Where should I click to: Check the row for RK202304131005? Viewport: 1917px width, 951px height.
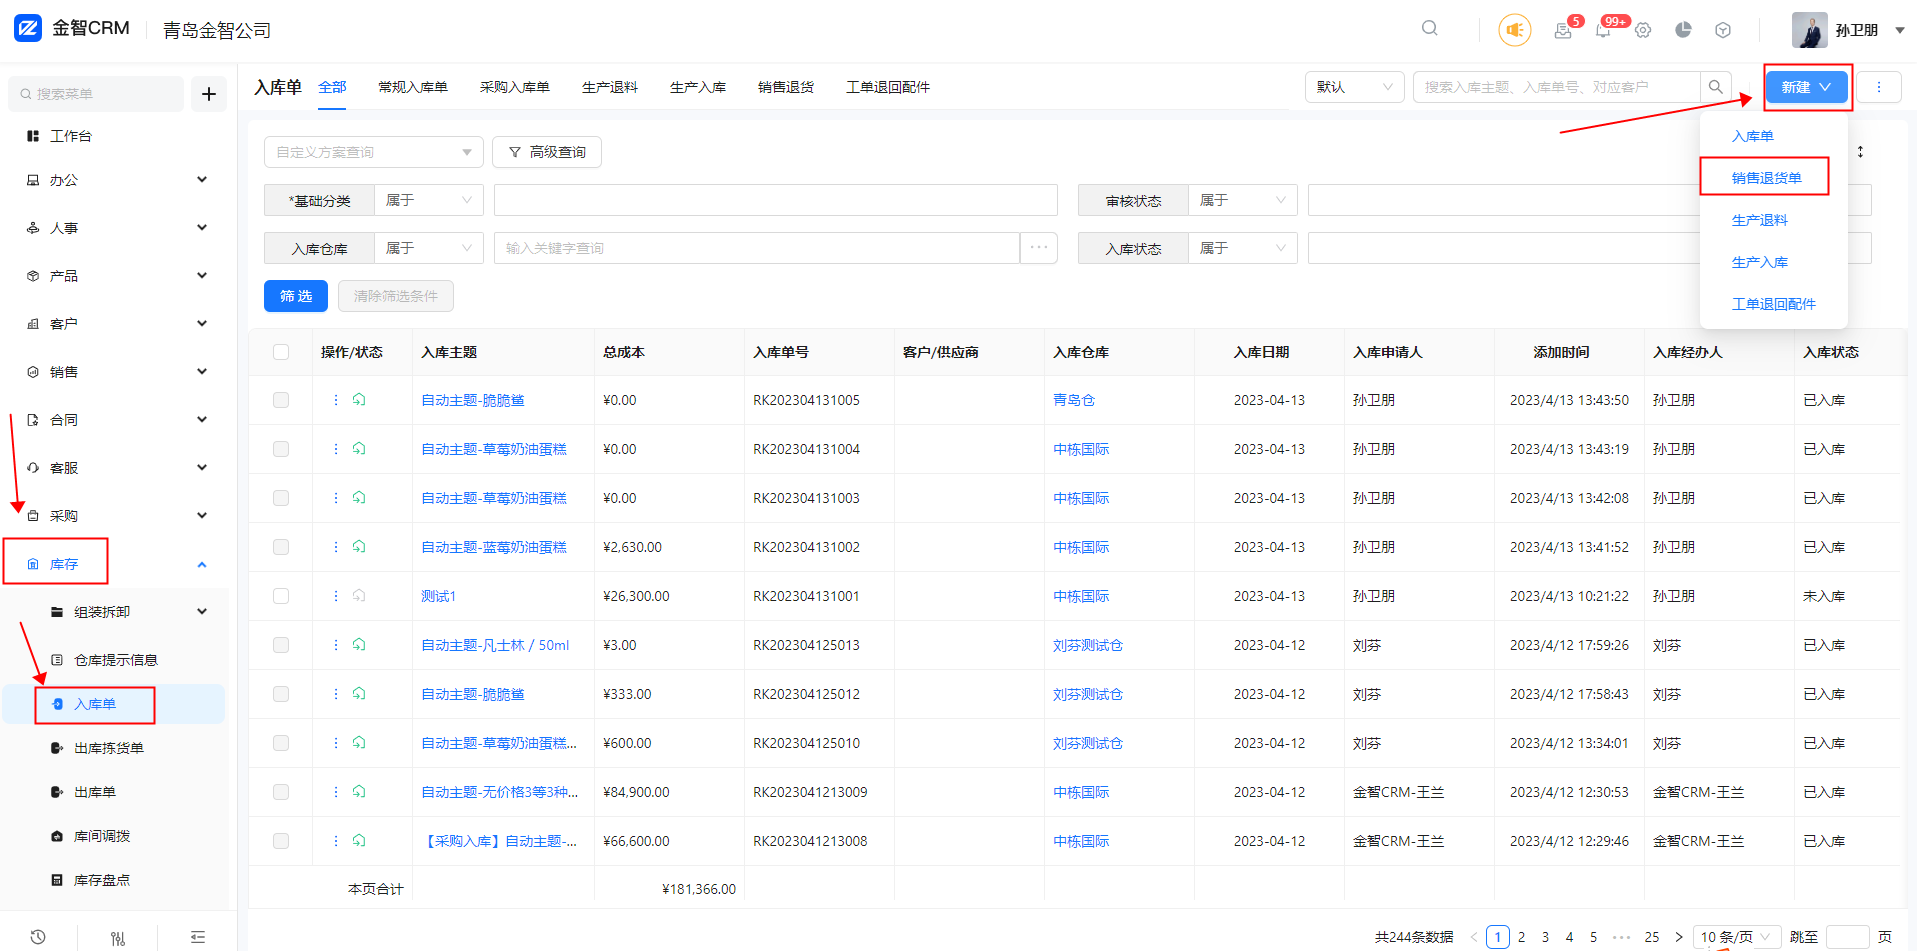click(x=281, y=400)
